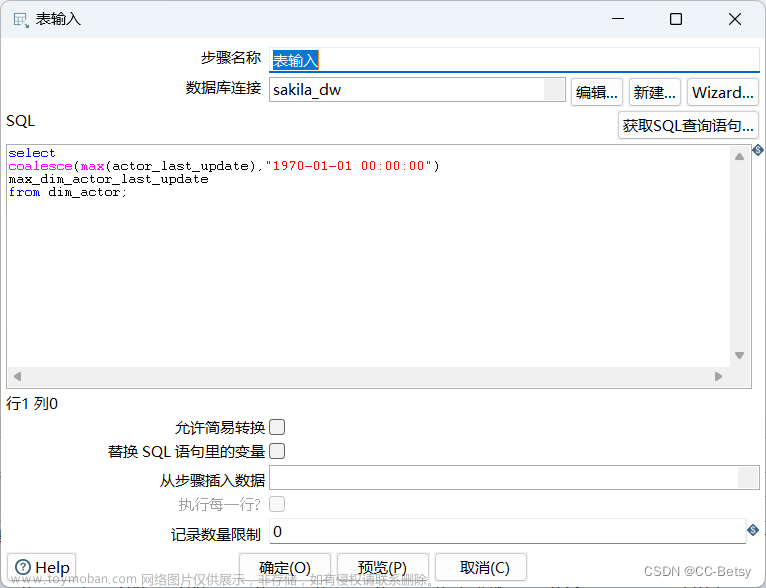This screenshot has width=766, height=588.
Task: Open the Wizard... button
Action: pyautogui.click(x=723, y=92)
